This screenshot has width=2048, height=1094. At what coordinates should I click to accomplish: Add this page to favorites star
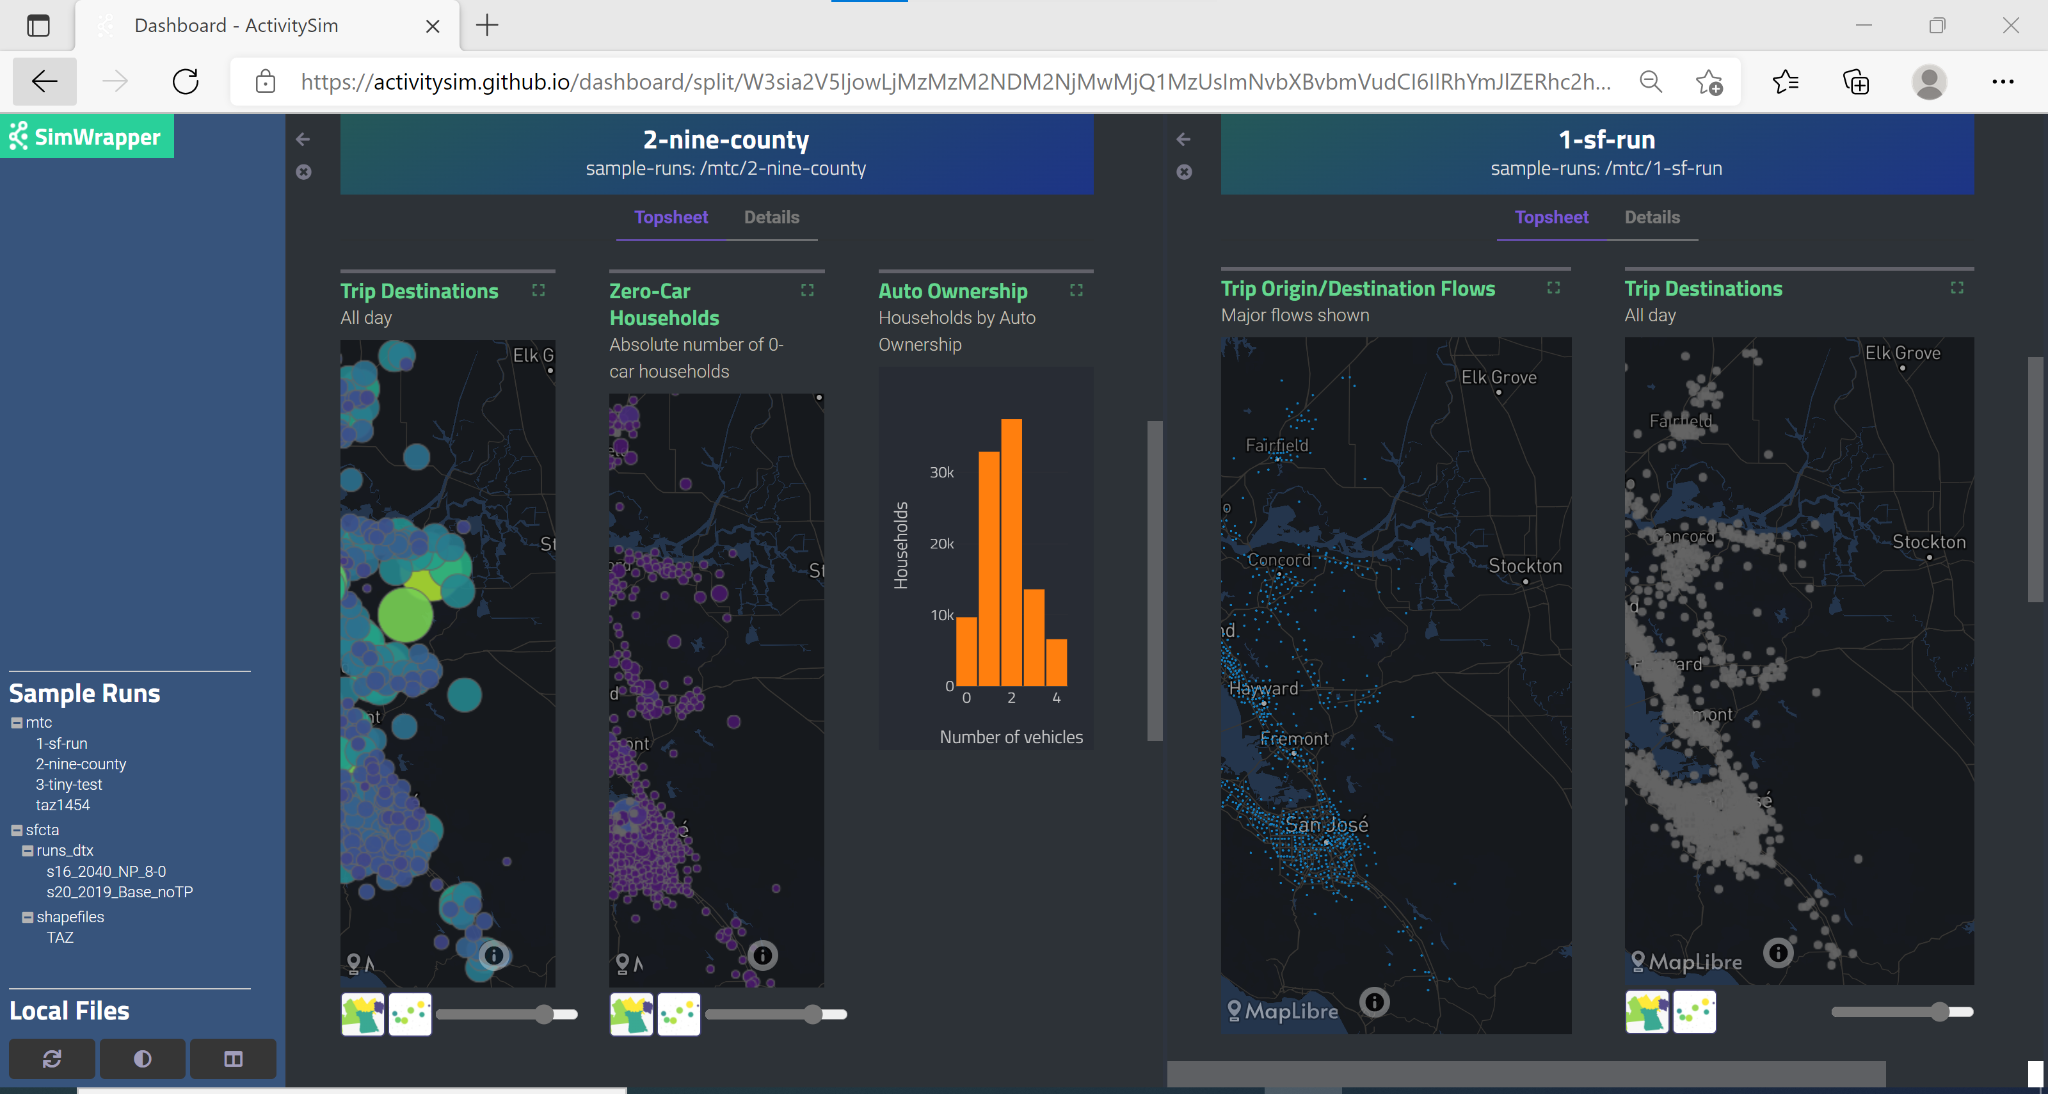1709,82
